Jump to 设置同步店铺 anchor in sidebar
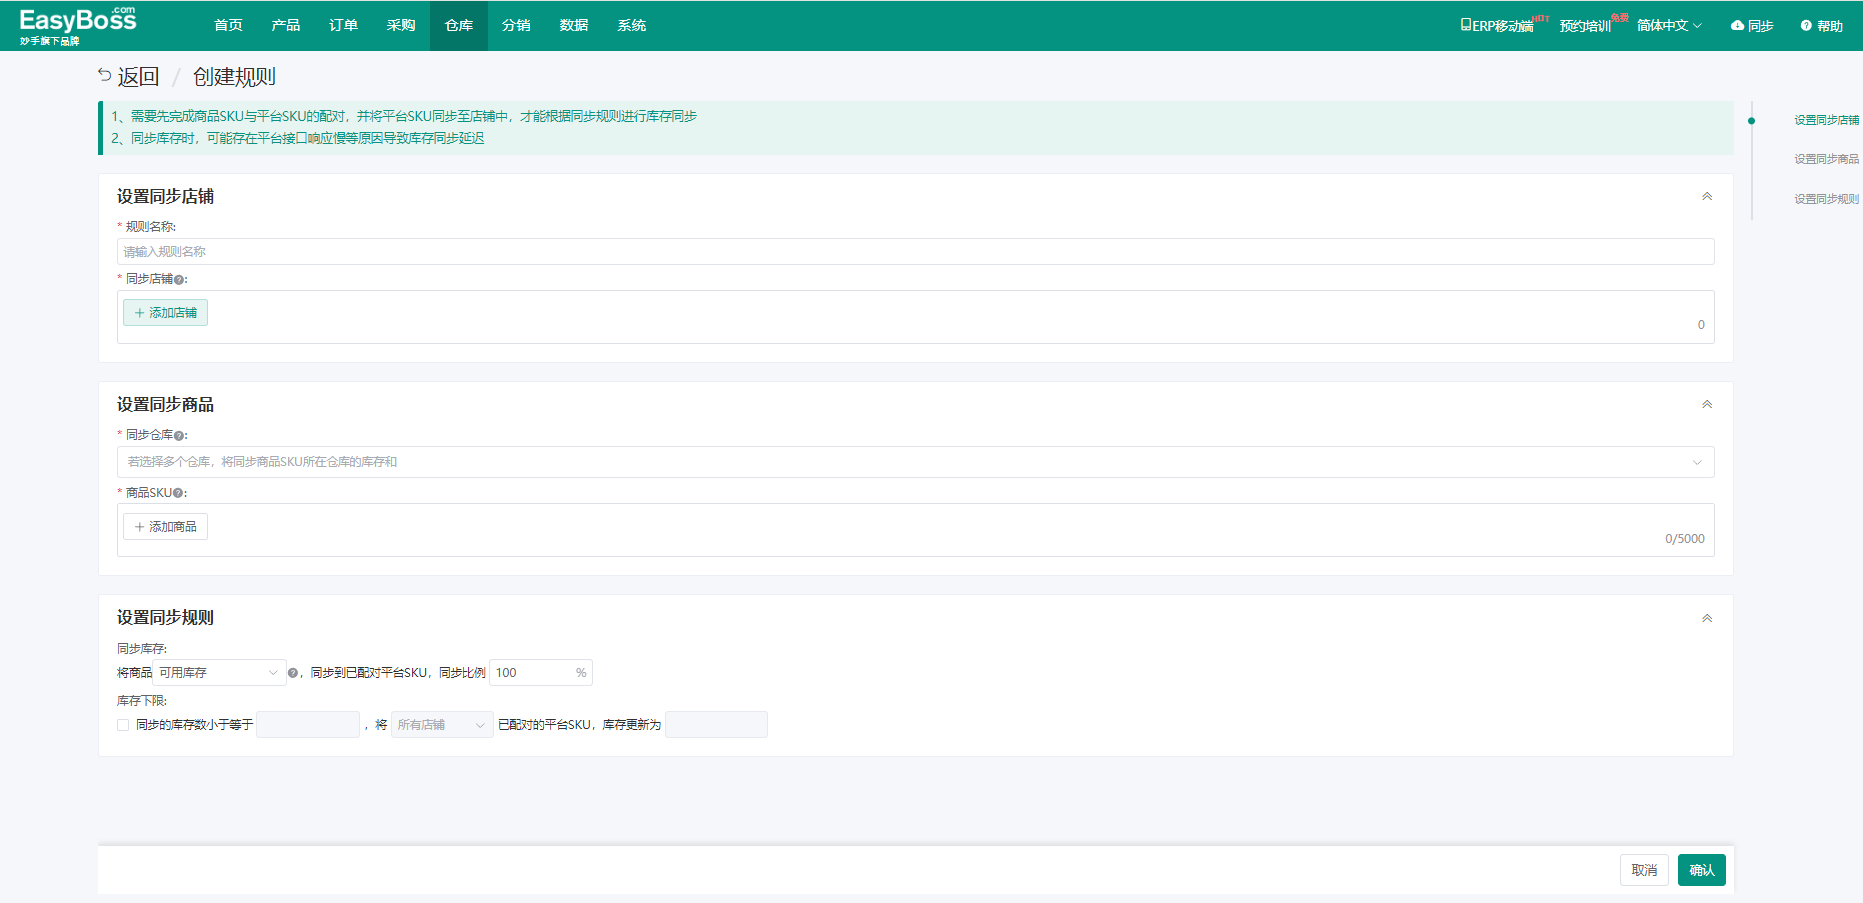1863x903 pixels. 1826,120
